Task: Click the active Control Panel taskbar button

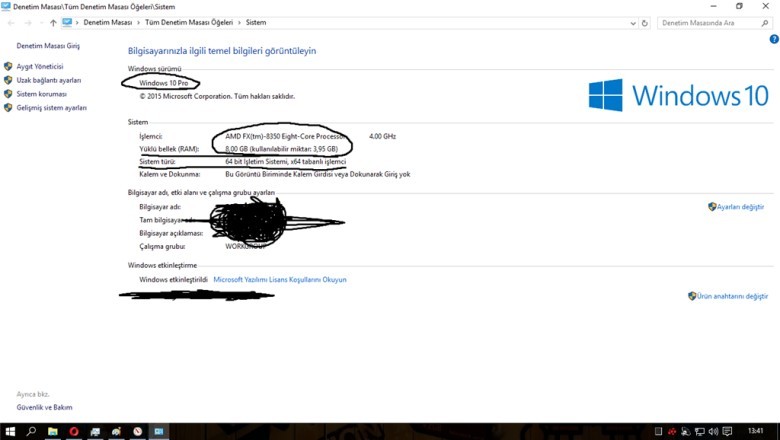Action: tap(159, 432)
